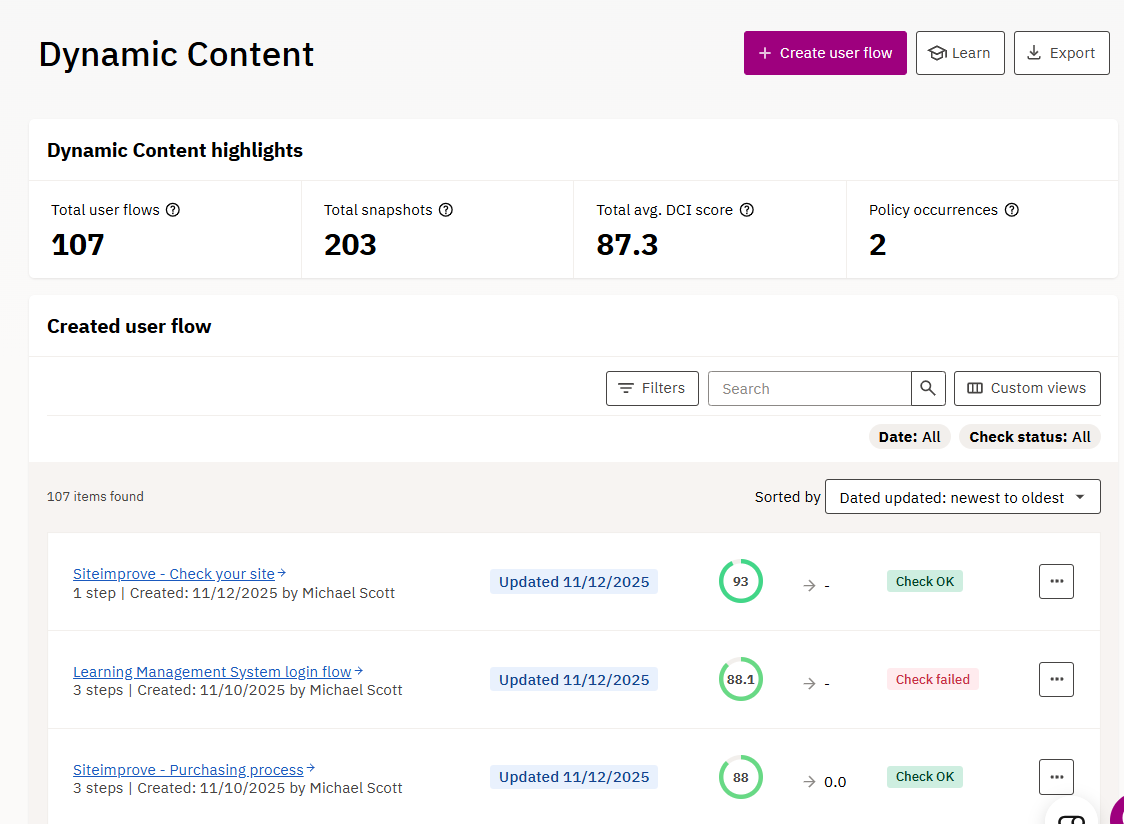
Task: Open Learning Management System login flow link
Action: [x=212, y=672]
